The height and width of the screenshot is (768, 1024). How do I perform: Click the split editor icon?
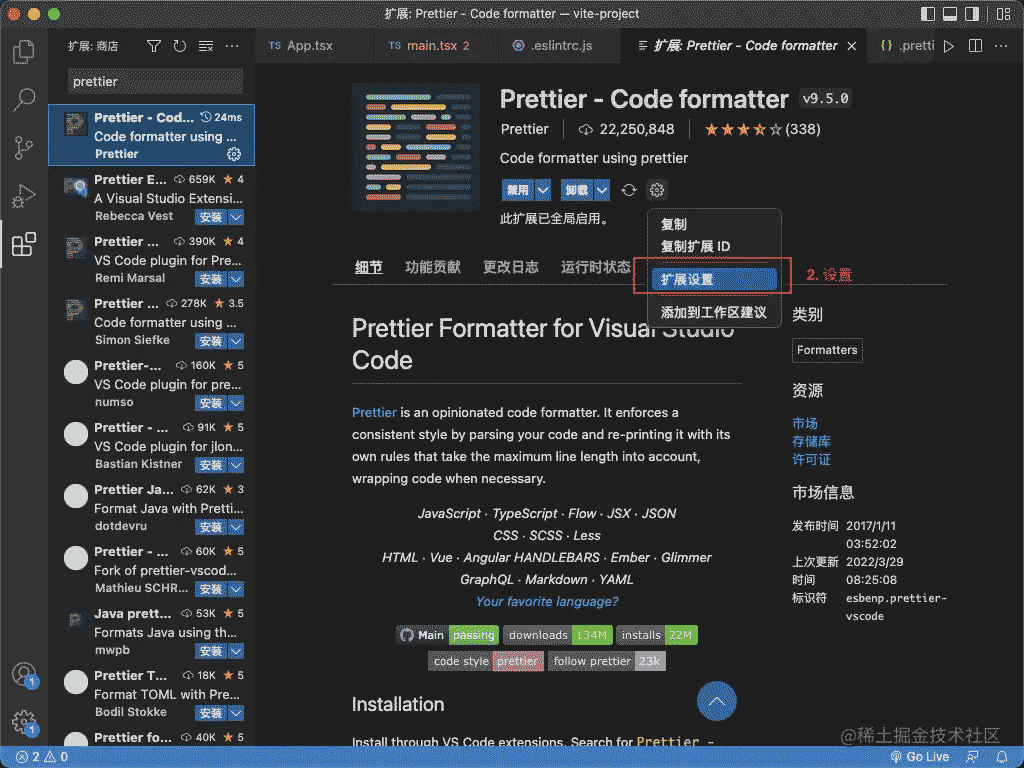[x=975, y=46]
